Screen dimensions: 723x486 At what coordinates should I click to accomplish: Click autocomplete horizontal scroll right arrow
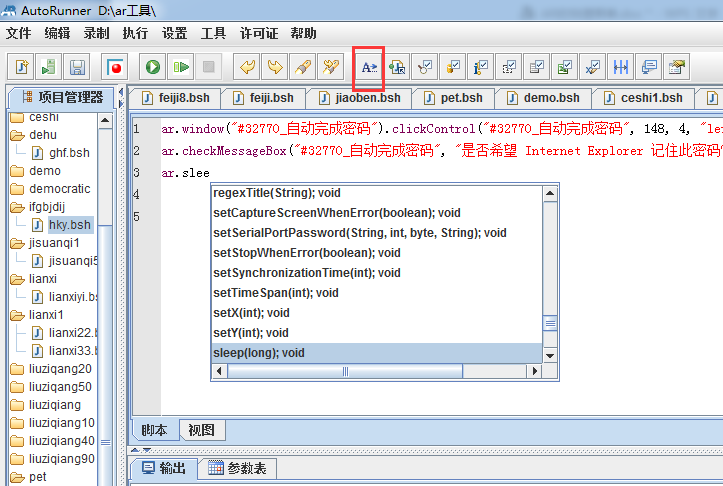(534, 371)
